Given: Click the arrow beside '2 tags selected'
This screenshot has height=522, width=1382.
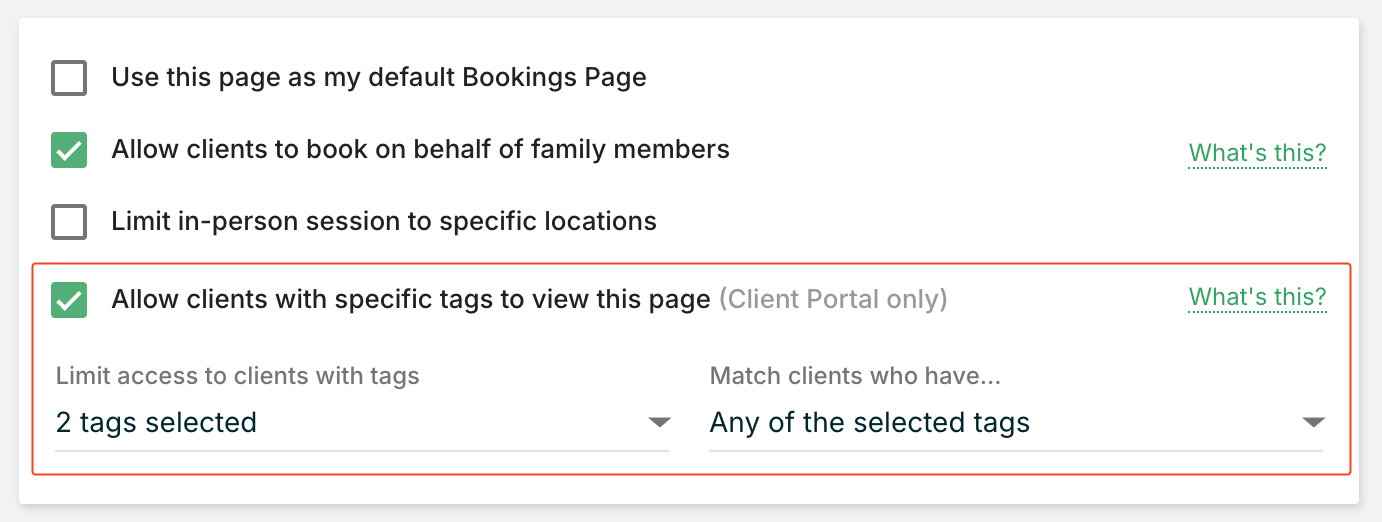Looking at the screenshot, I should 659,422.
